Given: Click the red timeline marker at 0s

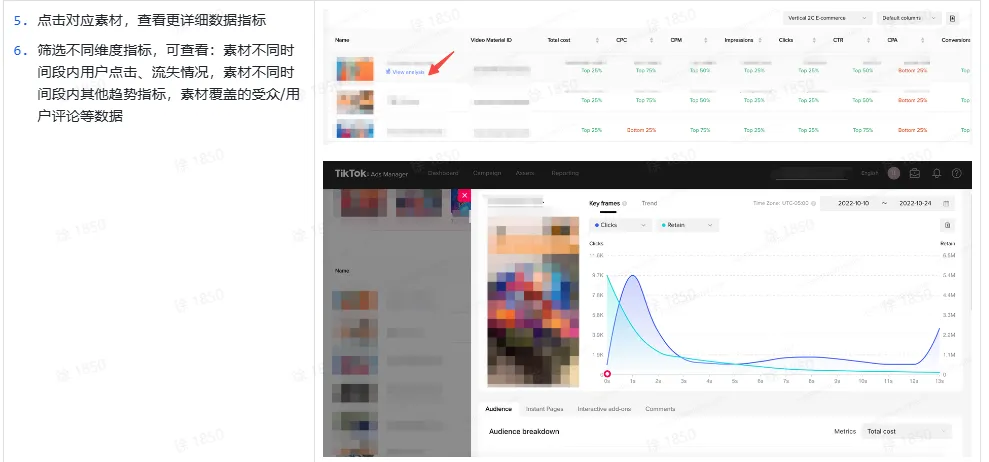Looking at the screenshot, I should pos(607,374).
